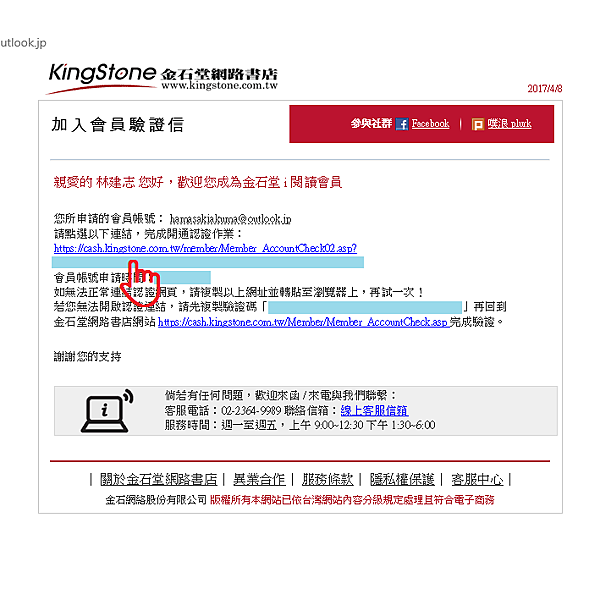
Task: Open the Member_AccountCheck.asp link
Action: 303,322
